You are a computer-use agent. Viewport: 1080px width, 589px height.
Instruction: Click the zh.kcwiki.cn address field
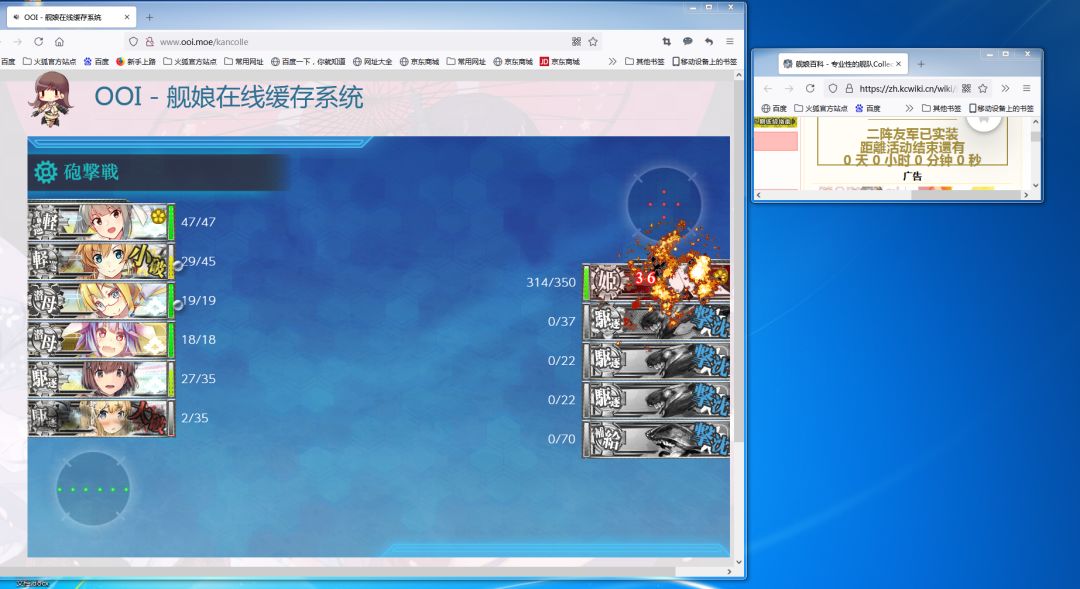click(x=907, y=88)
